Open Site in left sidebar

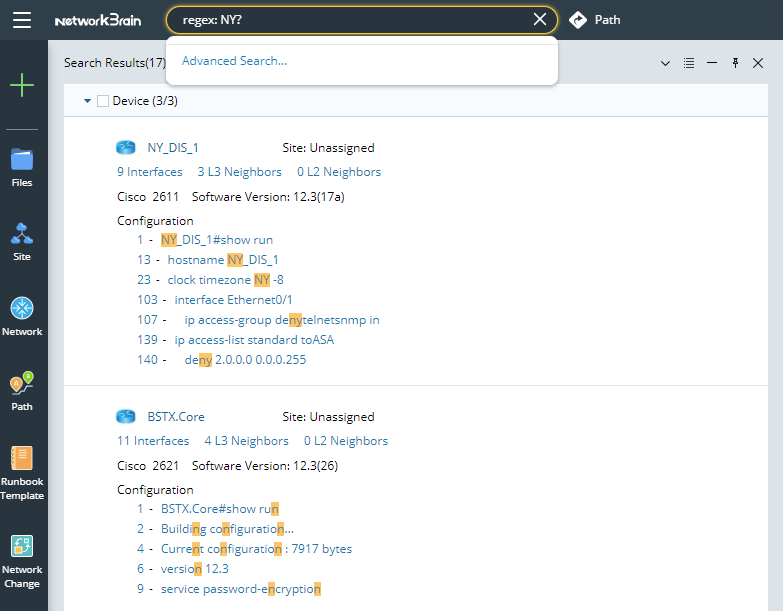point(22,242)
